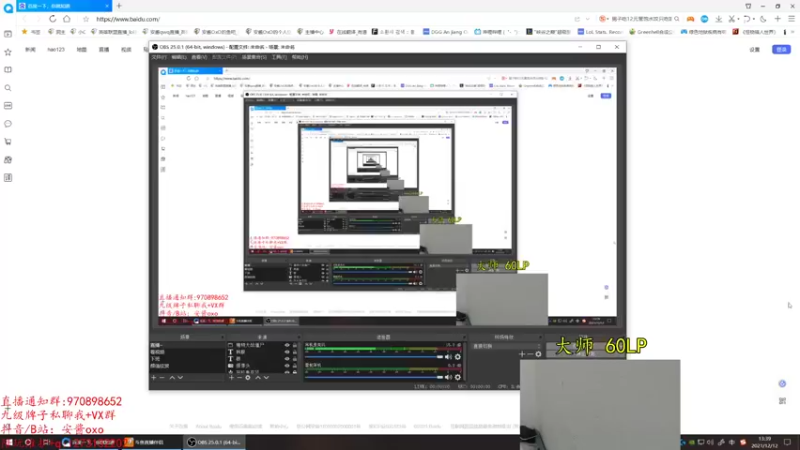Toggle visibility eye of fourth source
Screen dimensions: 800x450
(287, 365)
